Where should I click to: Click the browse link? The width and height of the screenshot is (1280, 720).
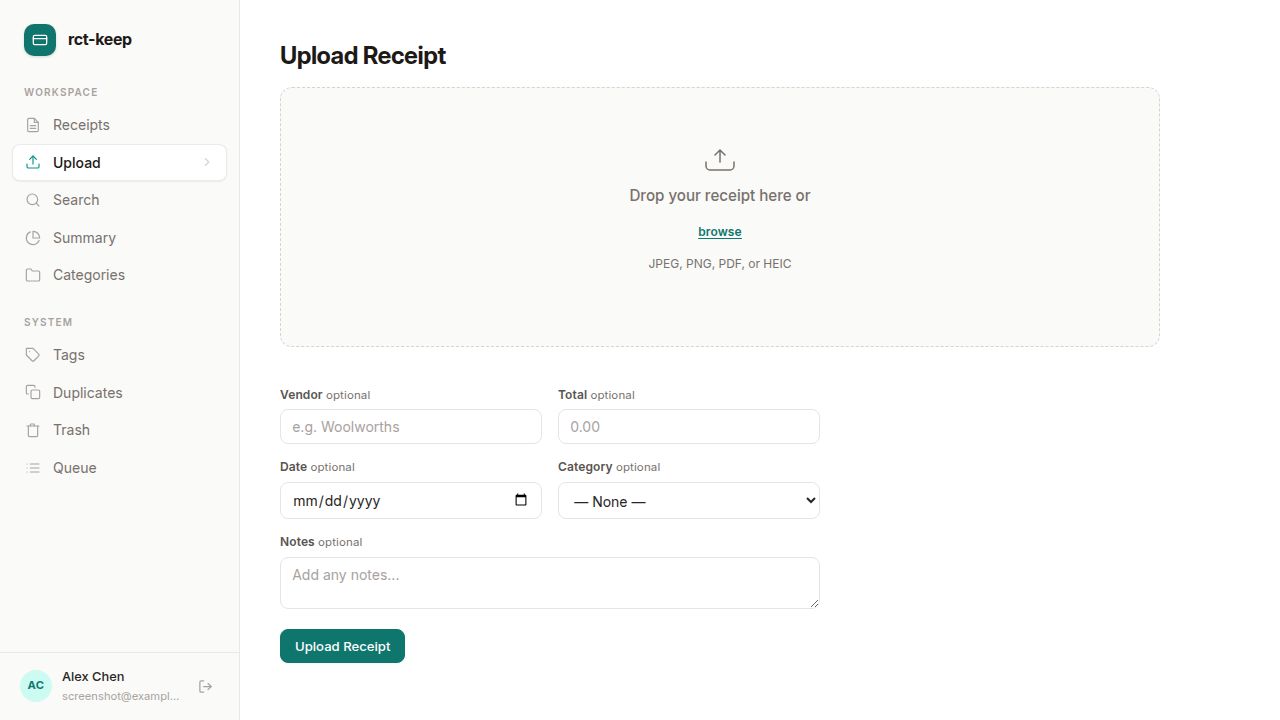tap(719, 231)
